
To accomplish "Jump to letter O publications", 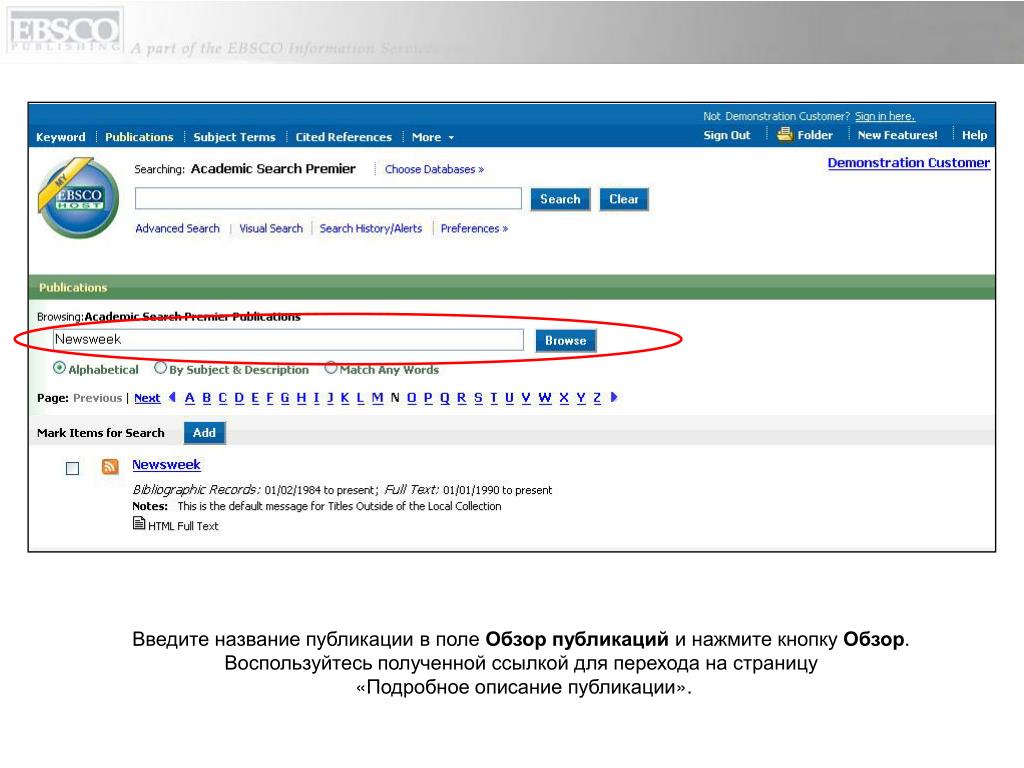I will [411, 398].
